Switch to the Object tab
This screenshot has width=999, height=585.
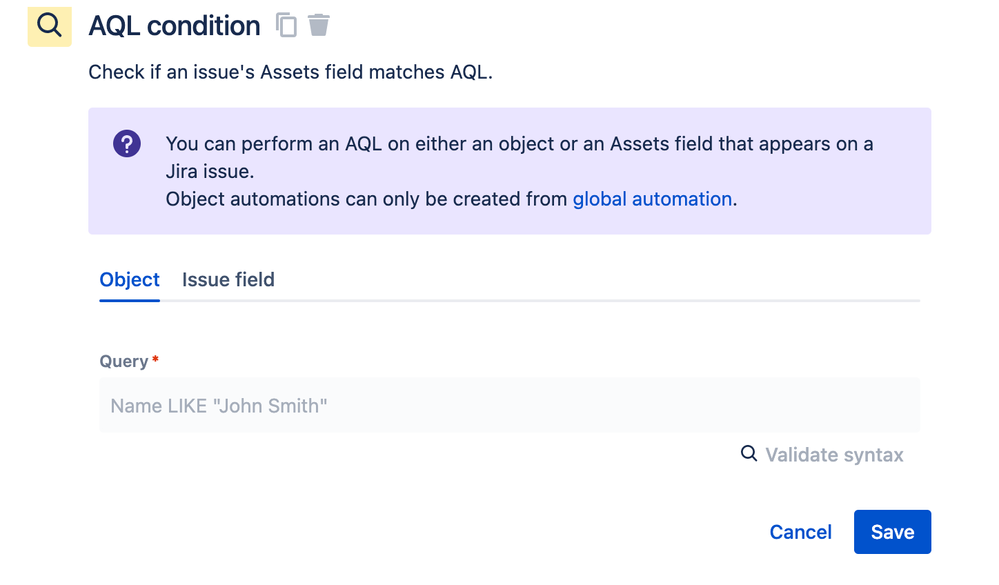[129, 280]
